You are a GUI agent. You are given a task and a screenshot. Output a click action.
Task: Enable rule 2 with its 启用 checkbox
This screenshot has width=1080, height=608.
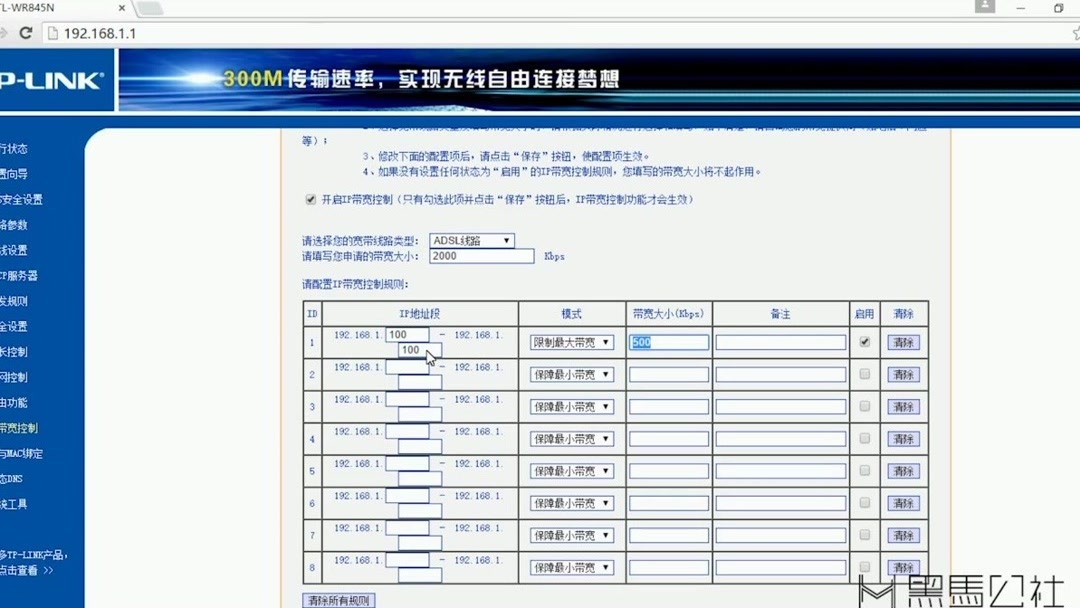pyautogui.click(x=864, y=374)
